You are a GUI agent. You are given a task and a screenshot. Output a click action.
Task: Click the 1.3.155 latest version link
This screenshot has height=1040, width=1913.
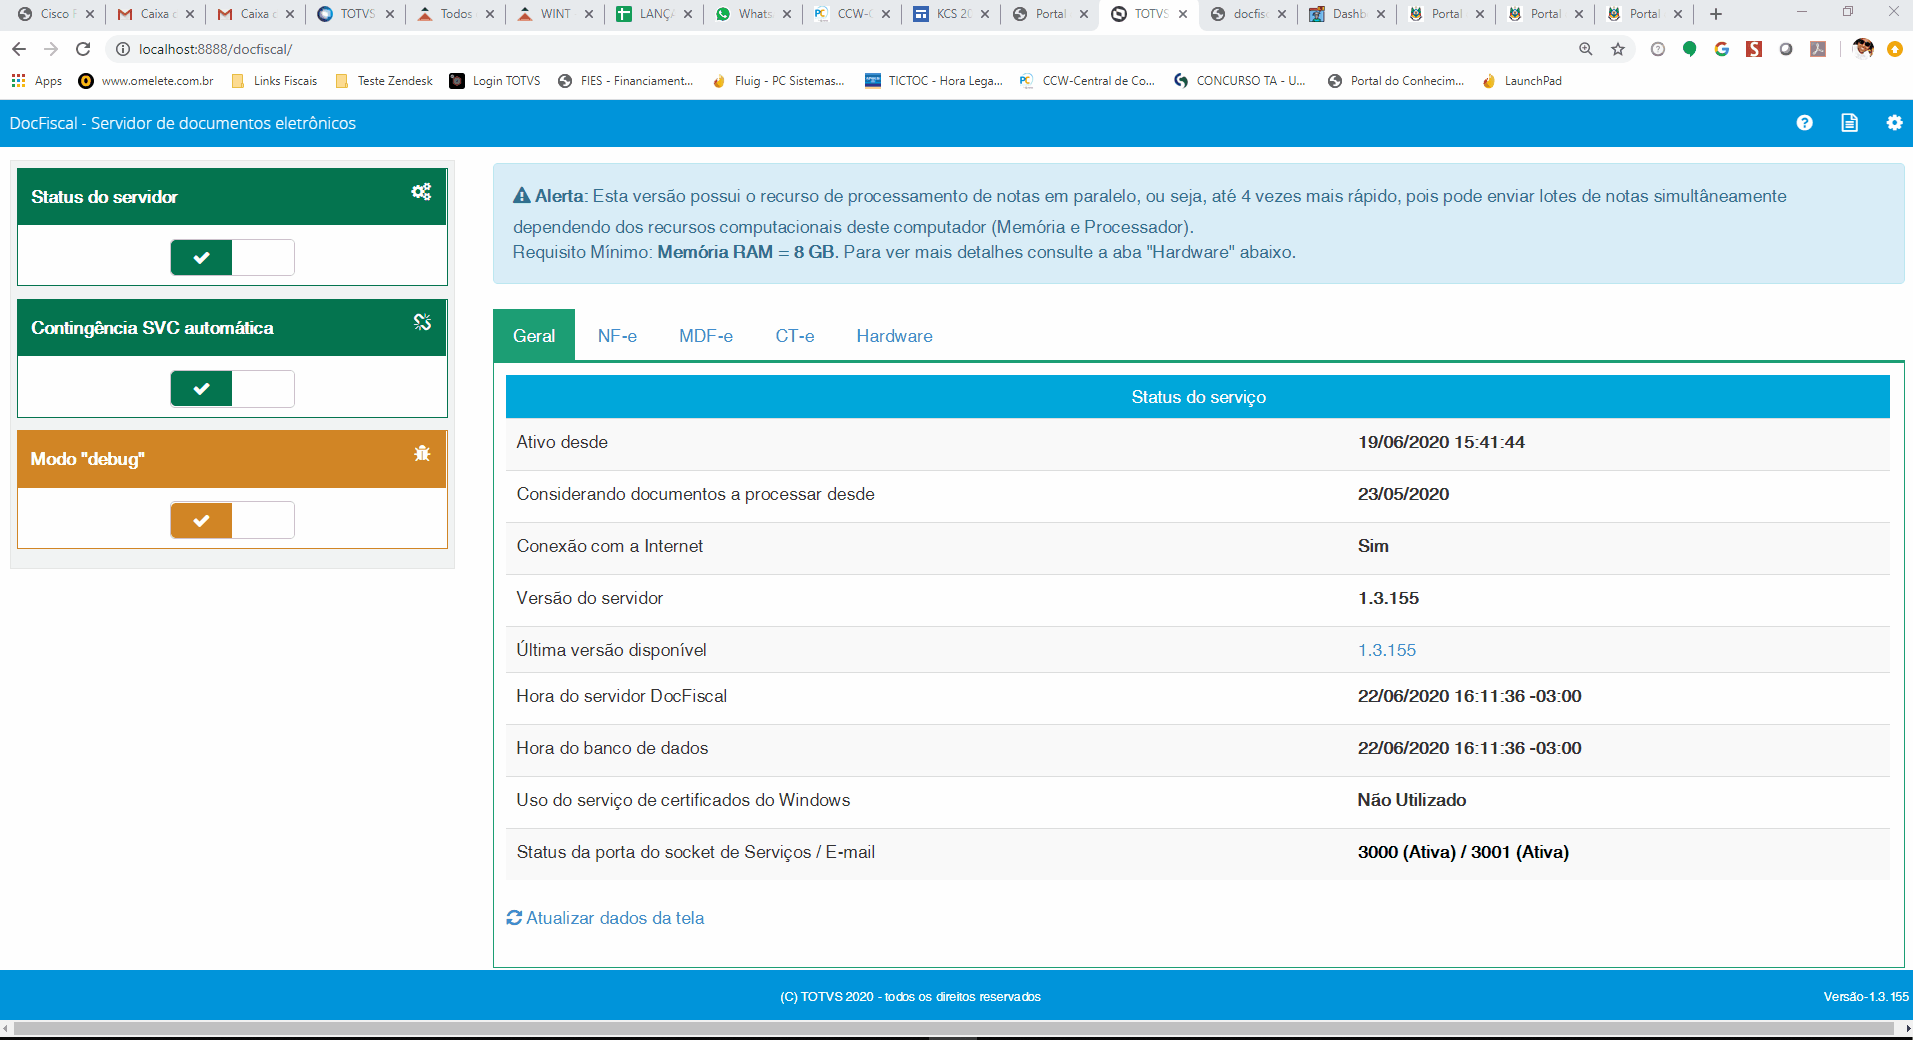[x=1386, y=650]
